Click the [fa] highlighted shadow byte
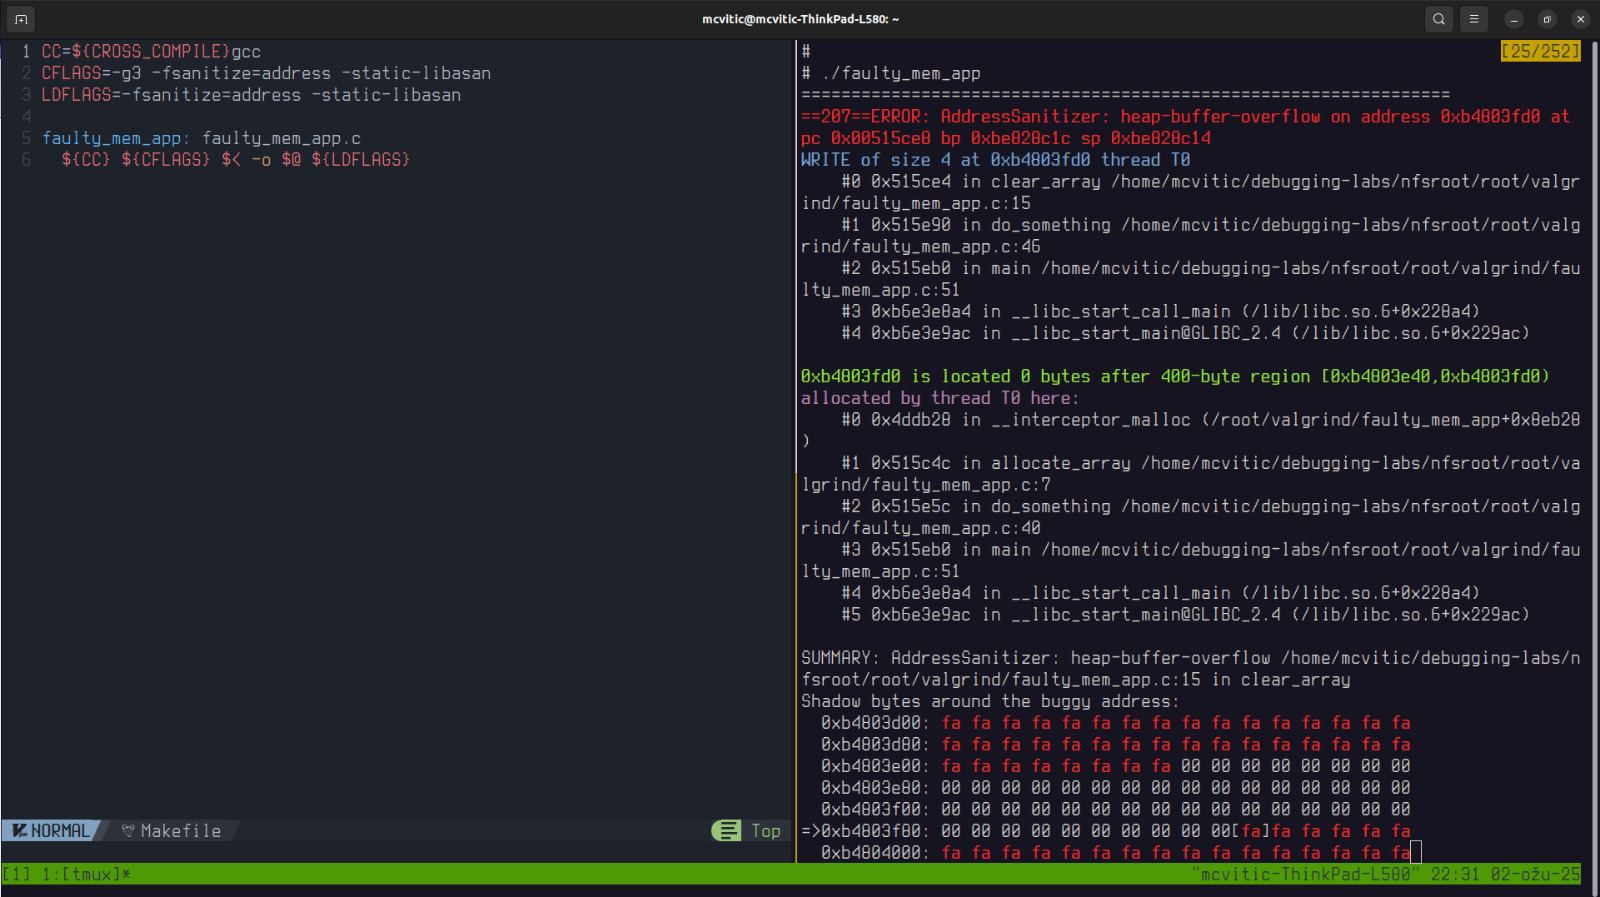 (x=1251, y=831)
